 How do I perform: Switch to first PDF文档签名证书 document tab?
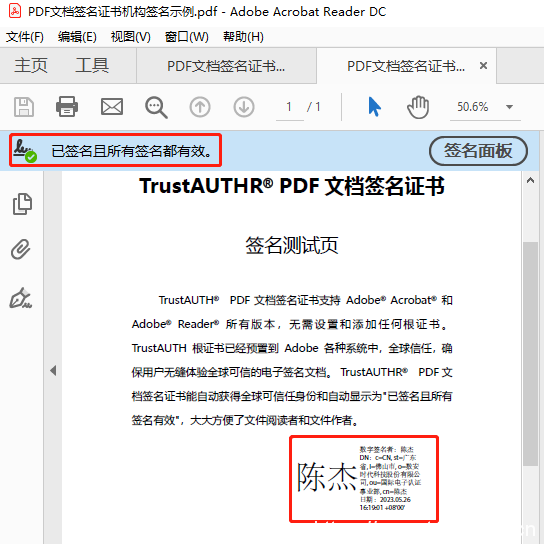point(226,66)
